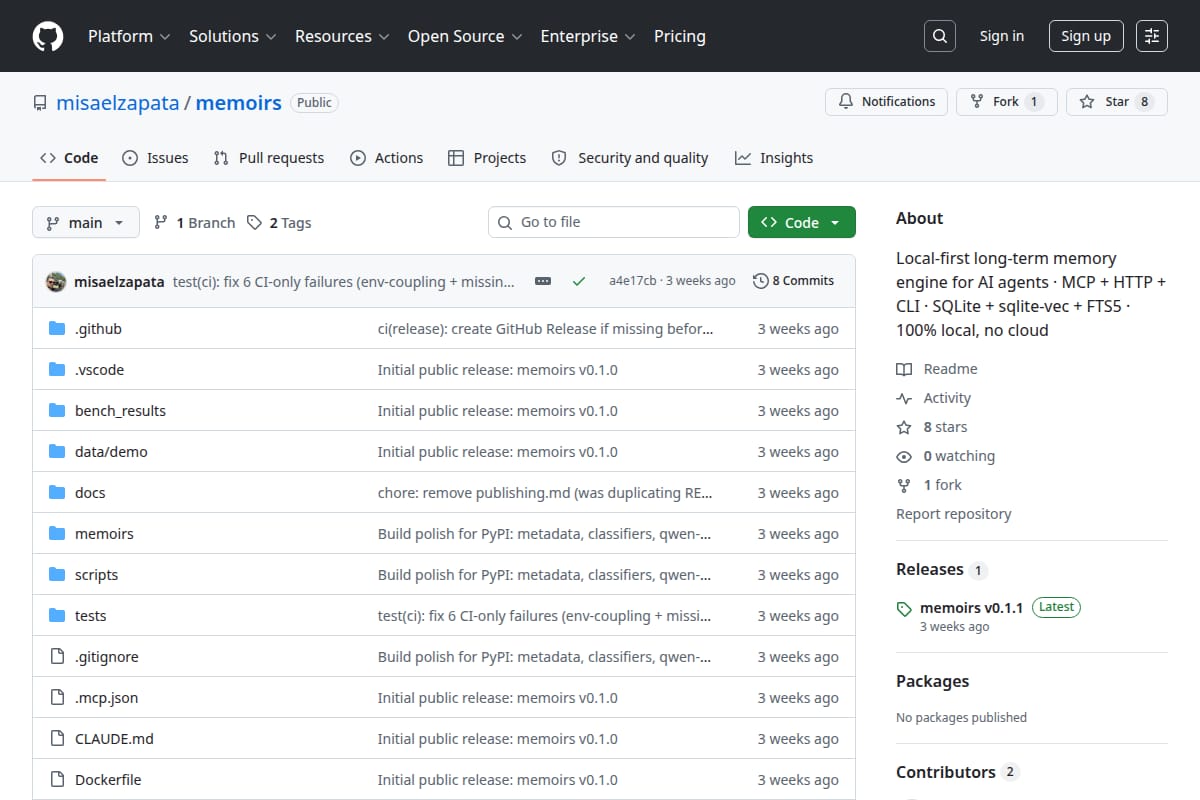This screenshot has width=1200, height=800.
Task: Open the GitHub home logo
Action: tap(48, 36)
